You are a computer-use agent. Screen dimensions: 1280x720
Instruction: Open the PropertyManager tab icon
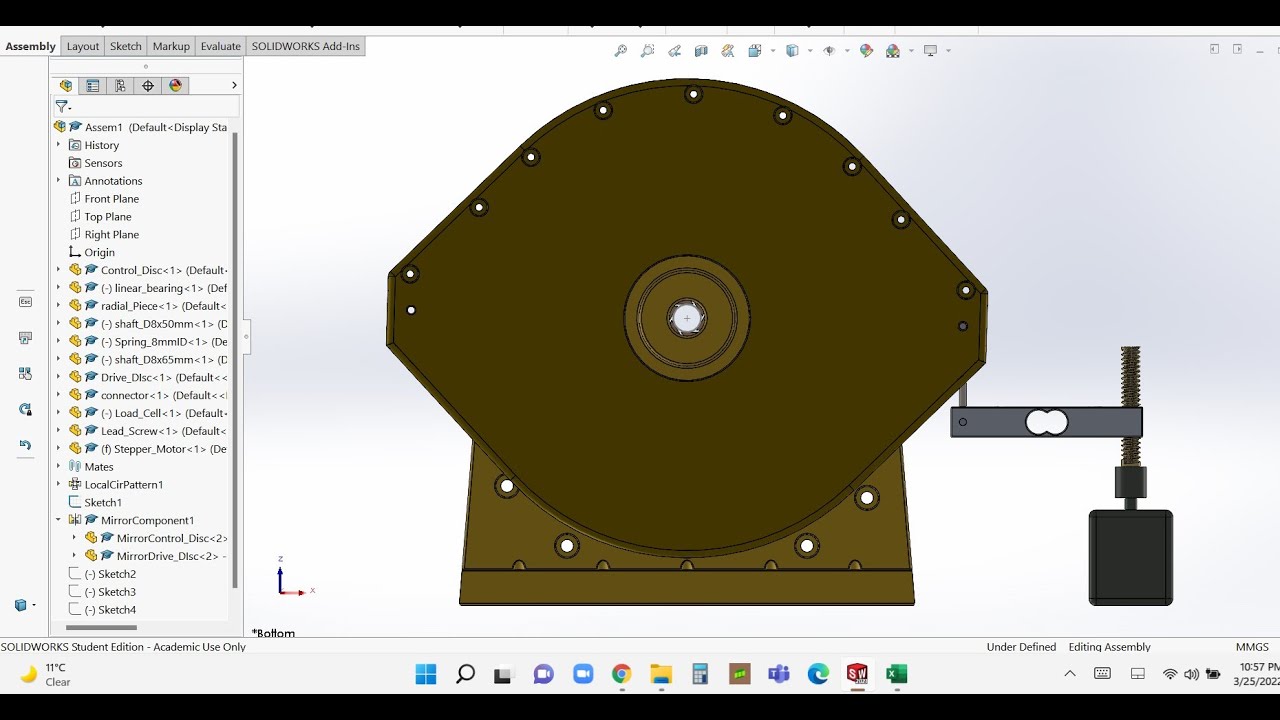point(93,86)
